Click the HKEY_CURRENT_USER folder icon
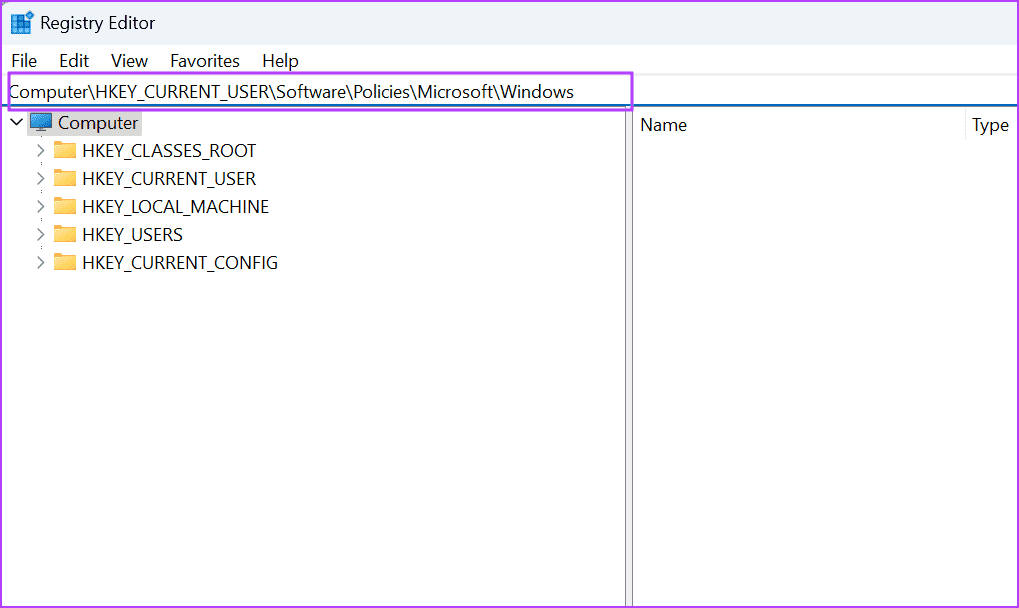This screenshot has width=1019, height=608. click(x=64, y=178)
